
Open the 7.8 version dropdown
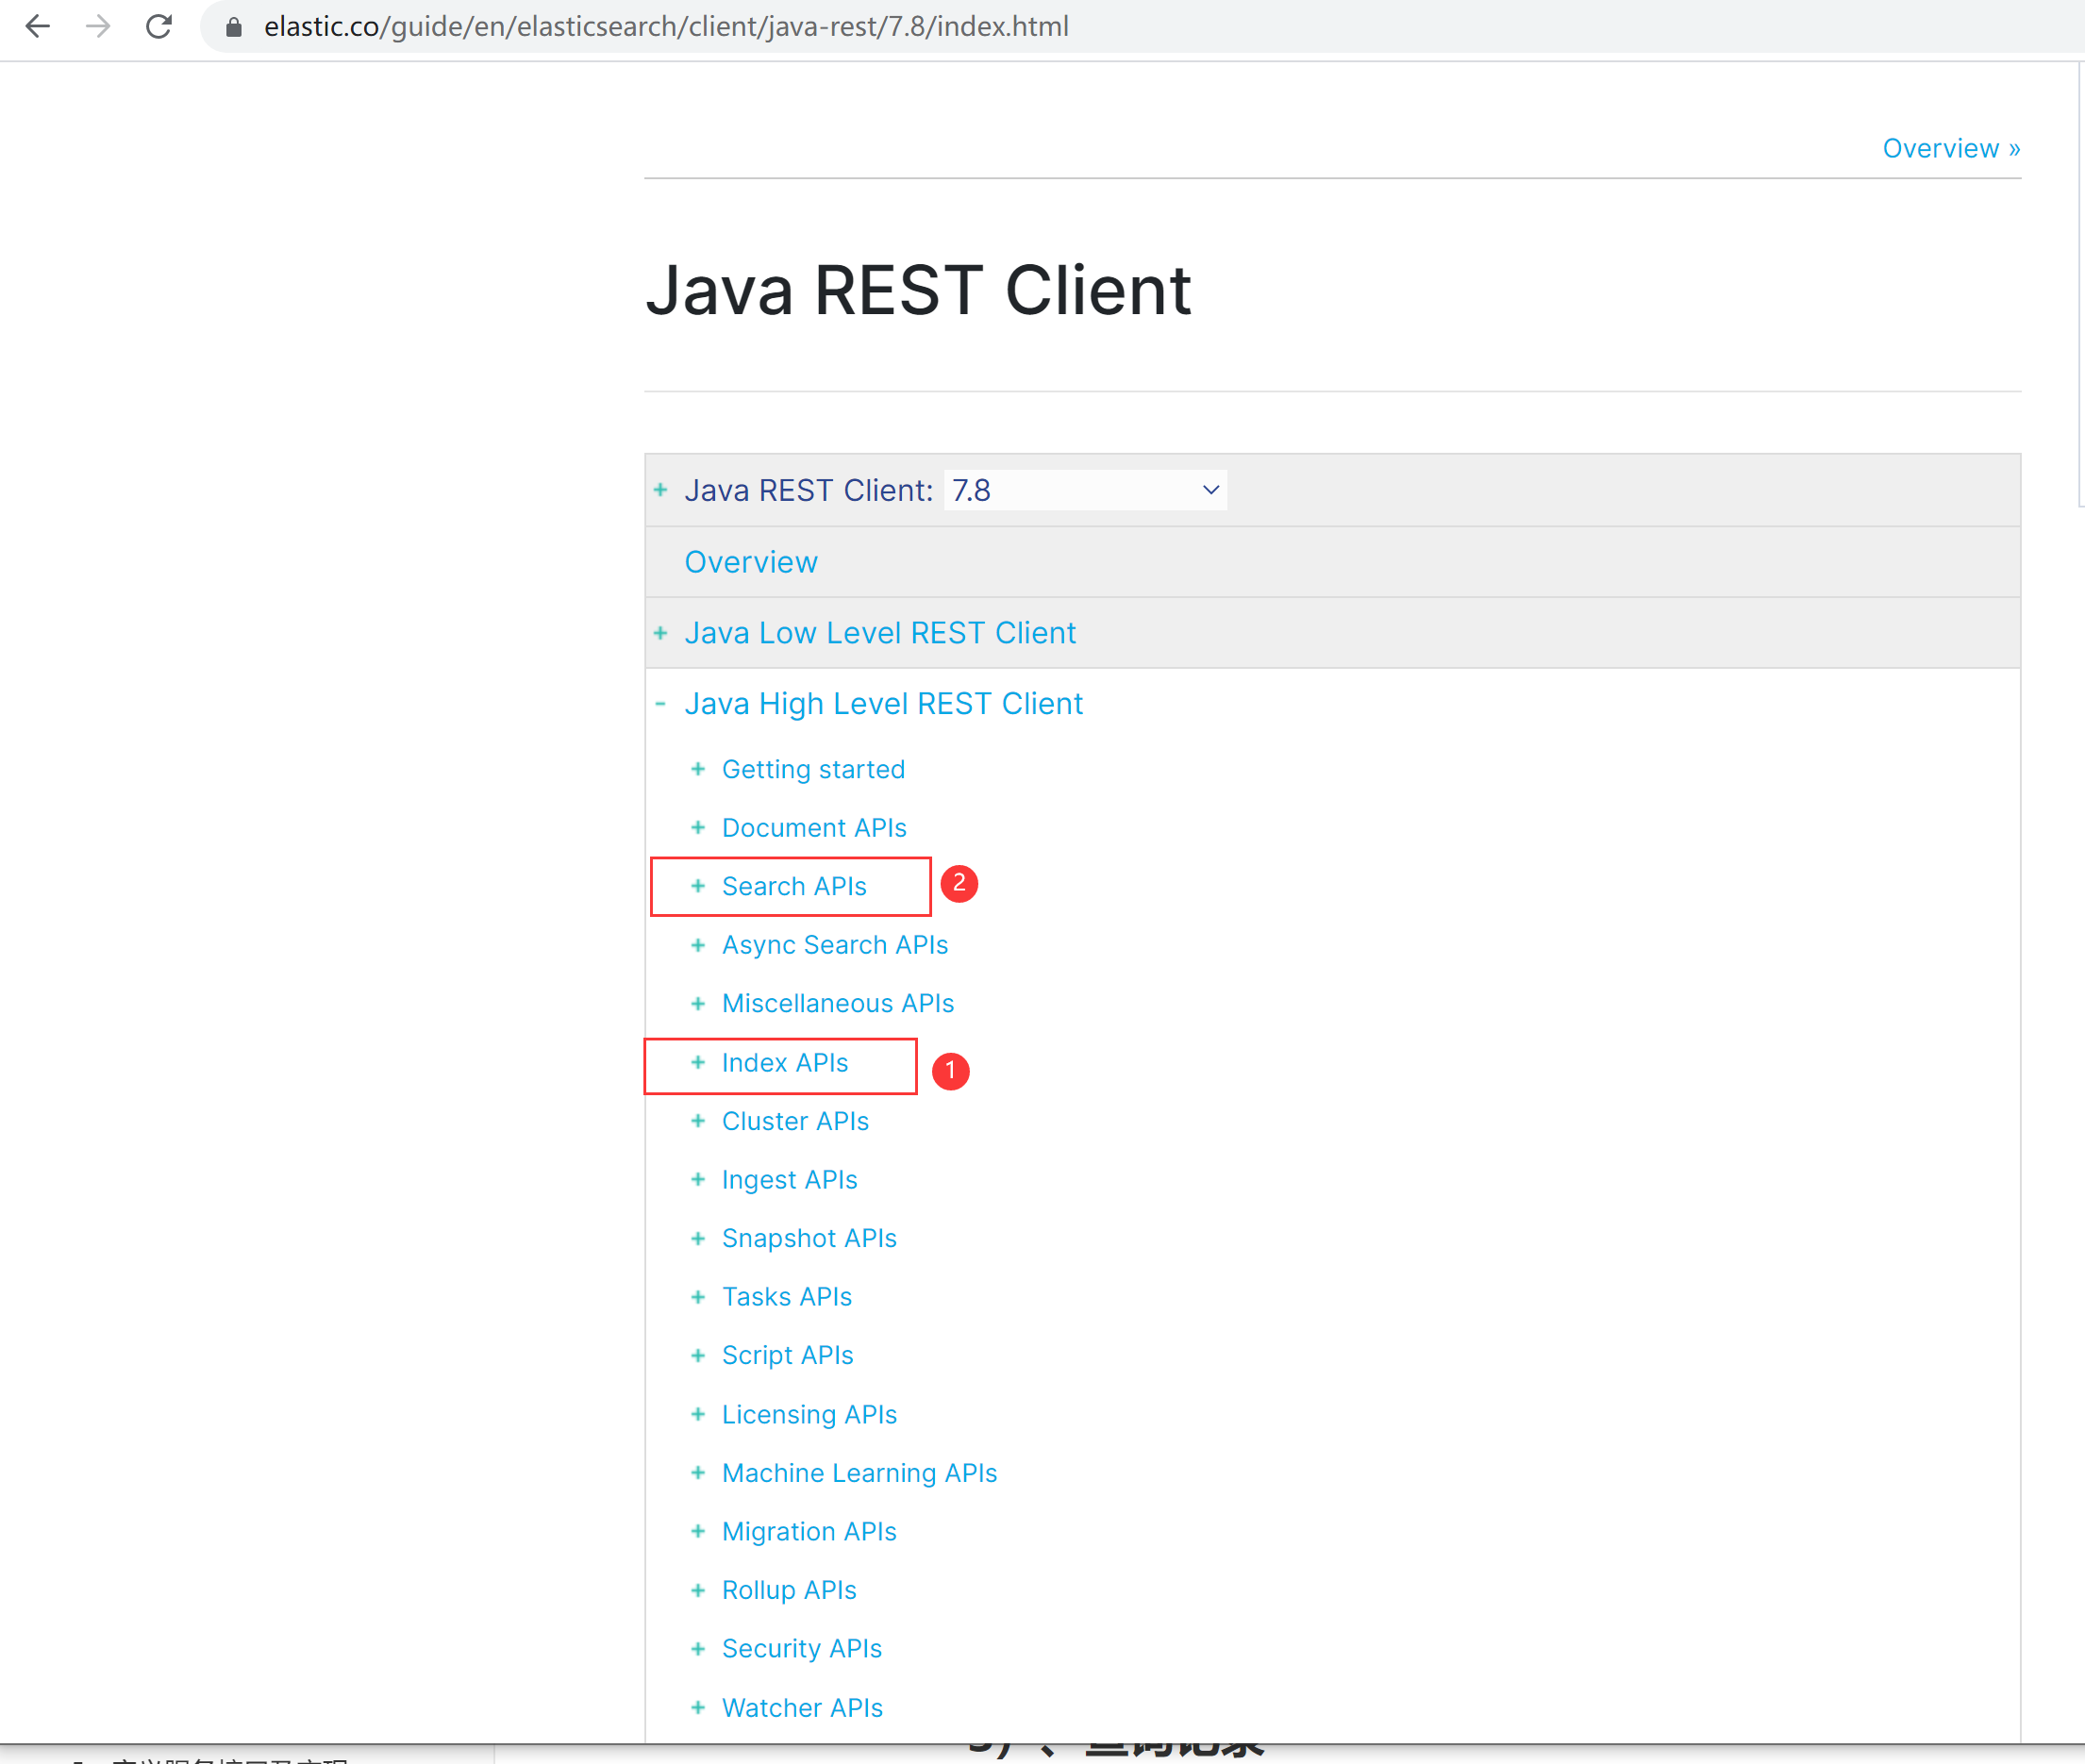[x=1085, y=490]
